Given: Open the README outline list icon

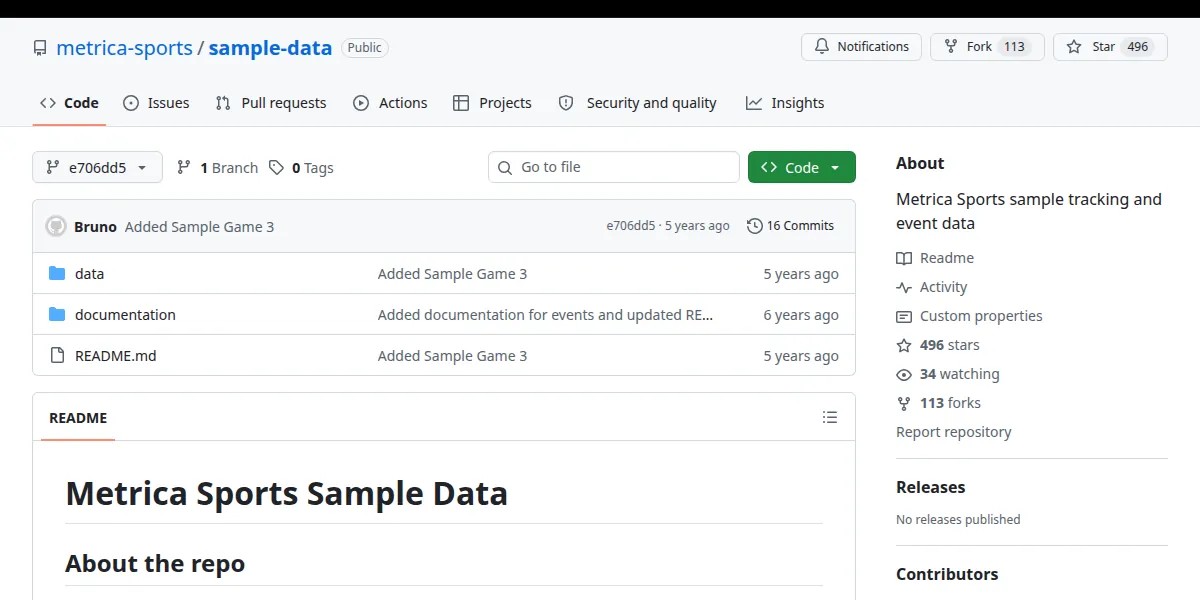Looking at the screenshot, I should pyautogui.click(x=829, y=417).
